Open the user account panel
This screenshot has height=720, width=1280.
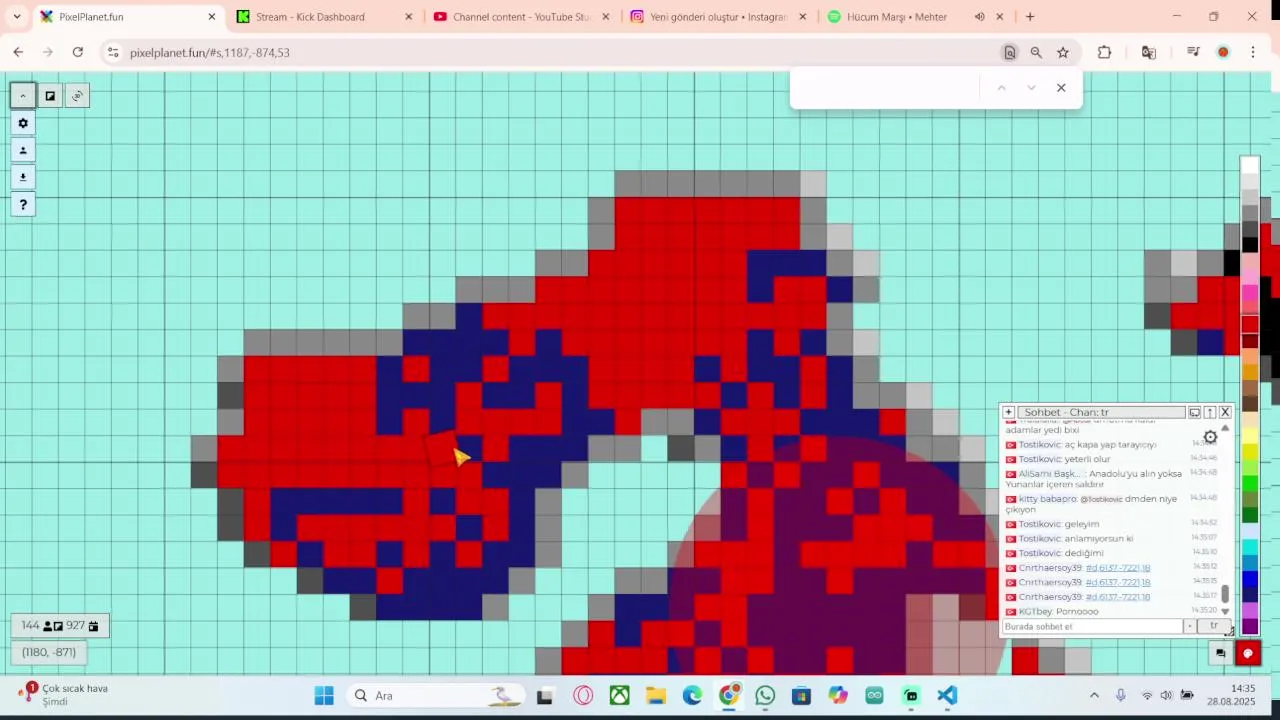coord(23,150)
